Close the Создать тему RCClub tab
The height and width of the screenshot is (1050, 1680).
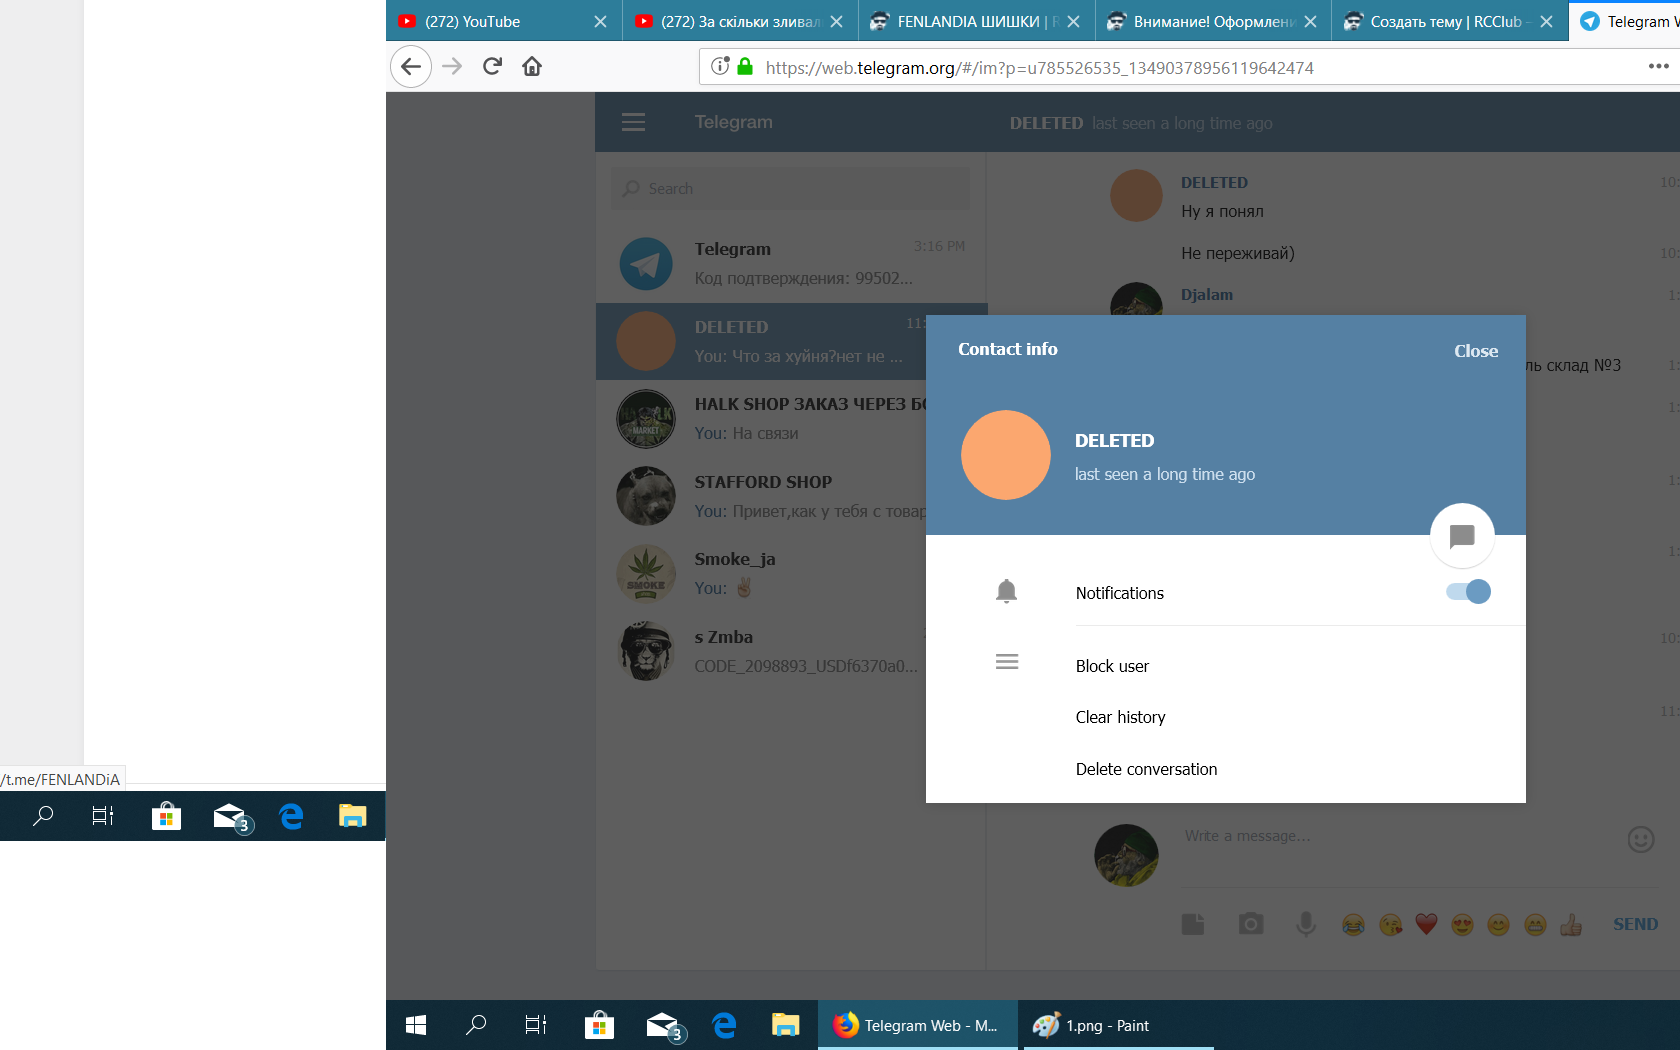[x=1546, y=21]
